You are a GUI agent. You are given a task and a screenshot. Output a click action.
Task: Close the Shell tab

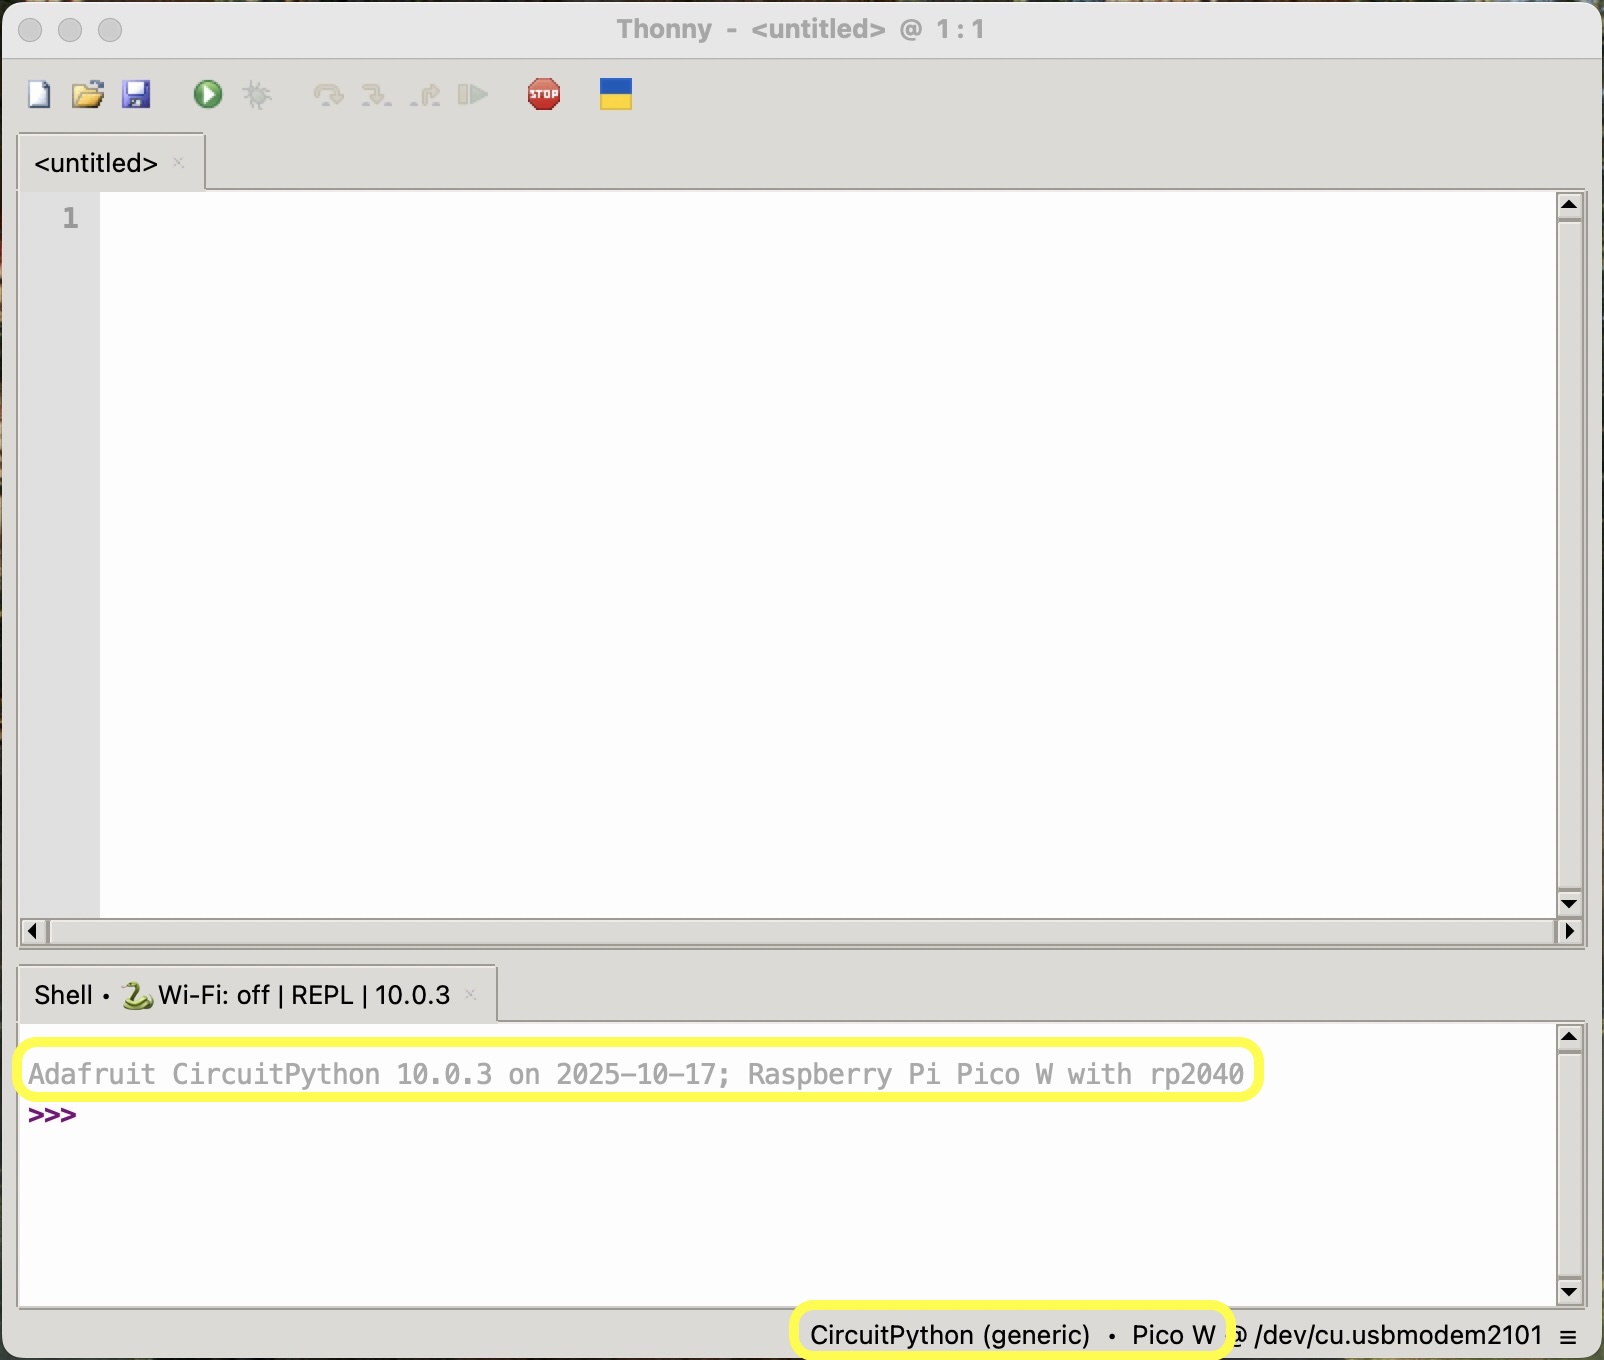[x=471, y=994]
